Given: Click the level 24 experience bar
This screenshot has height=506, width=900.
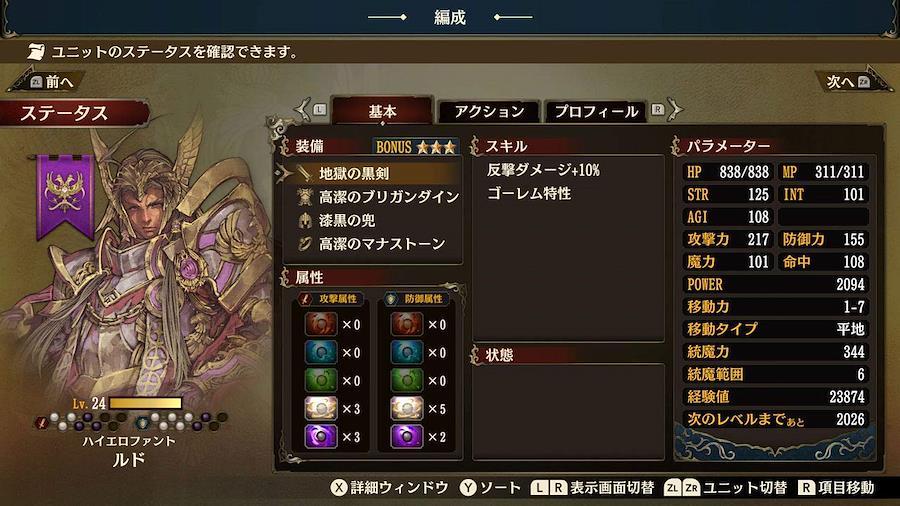Looking at the screenshot, I should [x=146, y=403].
